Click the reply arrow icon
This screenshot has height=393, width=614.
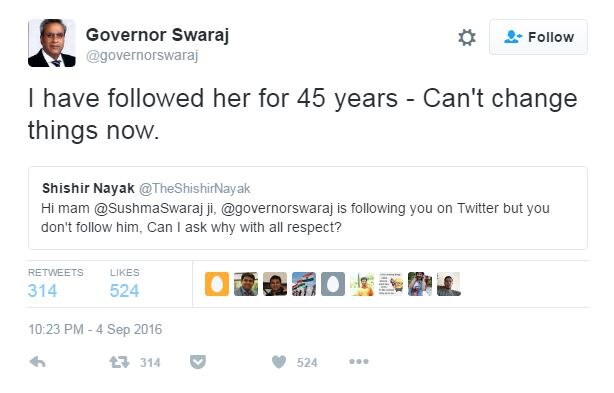(38, 362)
